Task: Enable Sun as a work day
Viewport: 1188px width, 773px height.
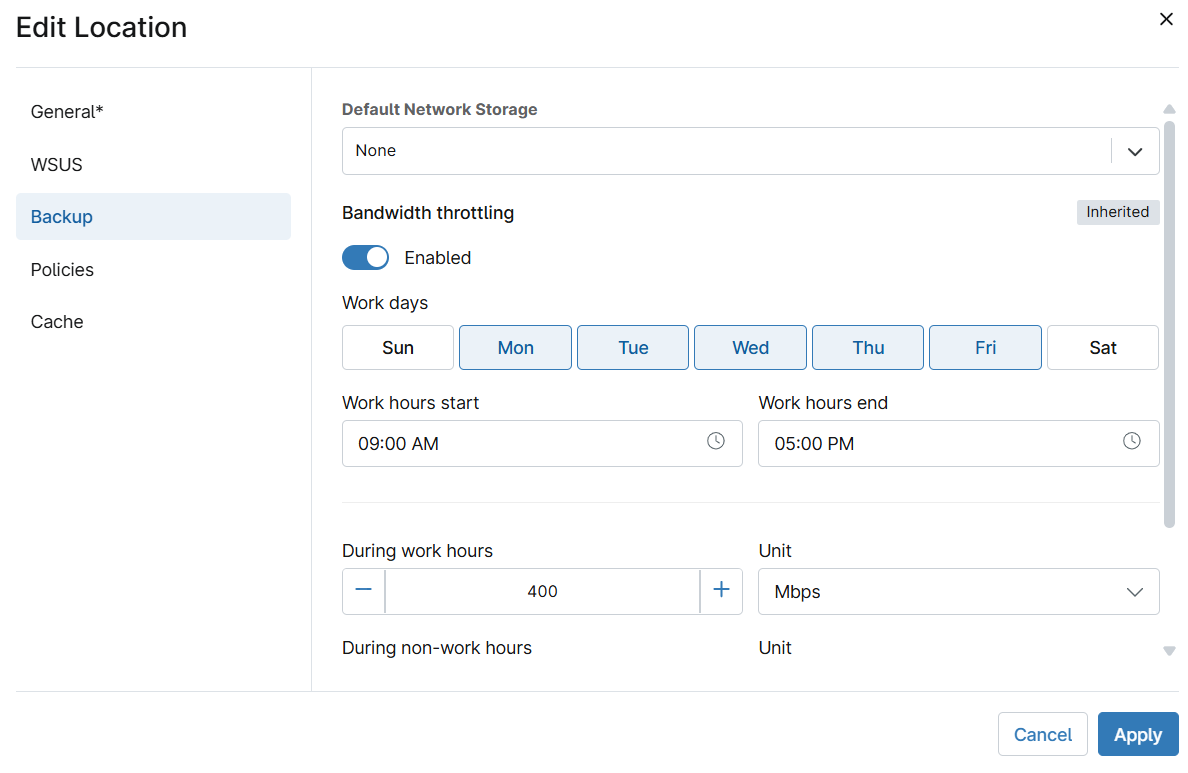Action: tap(398, 348)
